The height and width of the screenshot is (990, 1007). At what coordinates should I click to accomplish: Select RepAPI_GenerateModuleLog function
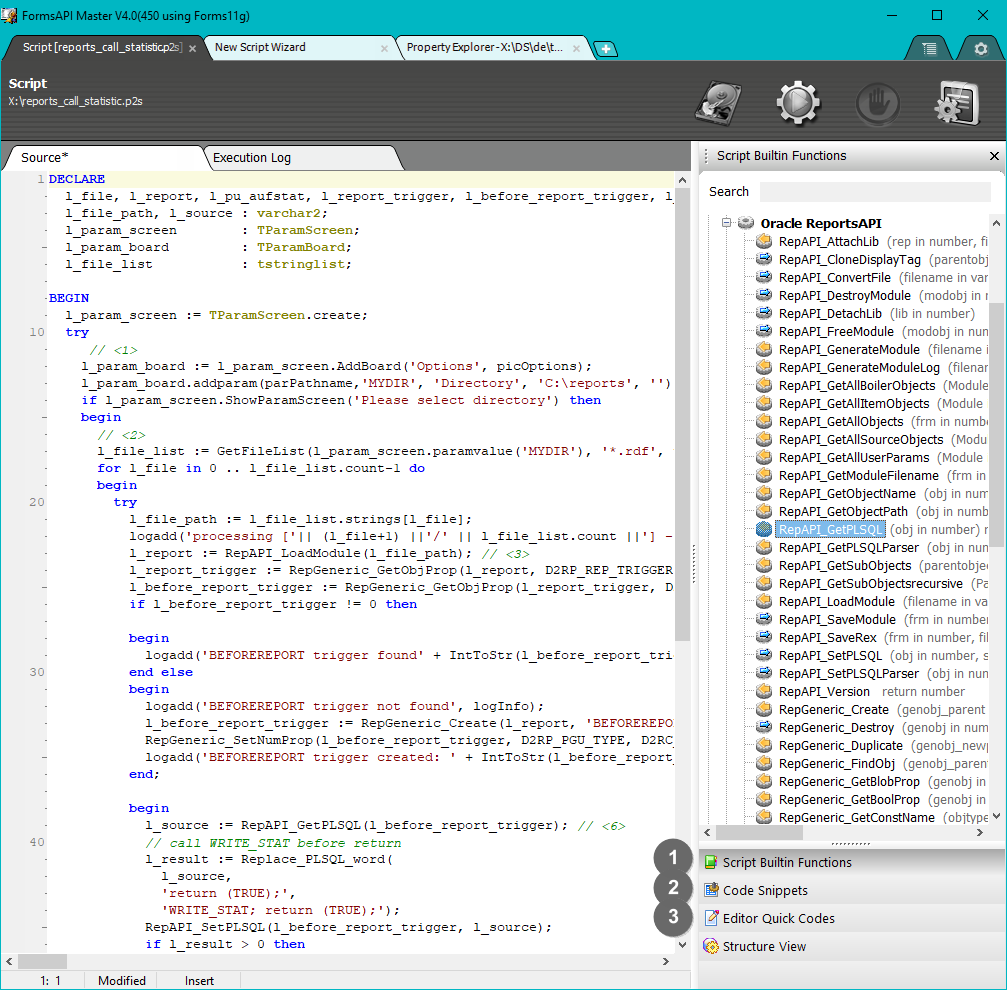point(859,368)
